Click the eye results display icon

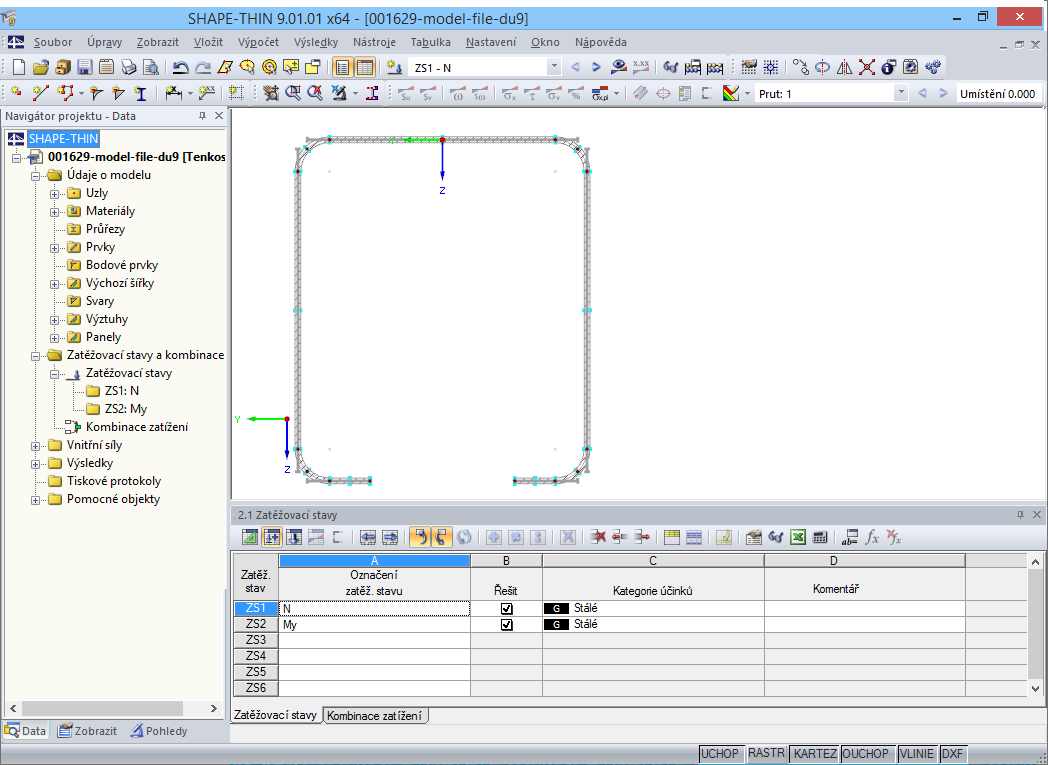coord(619,67)
